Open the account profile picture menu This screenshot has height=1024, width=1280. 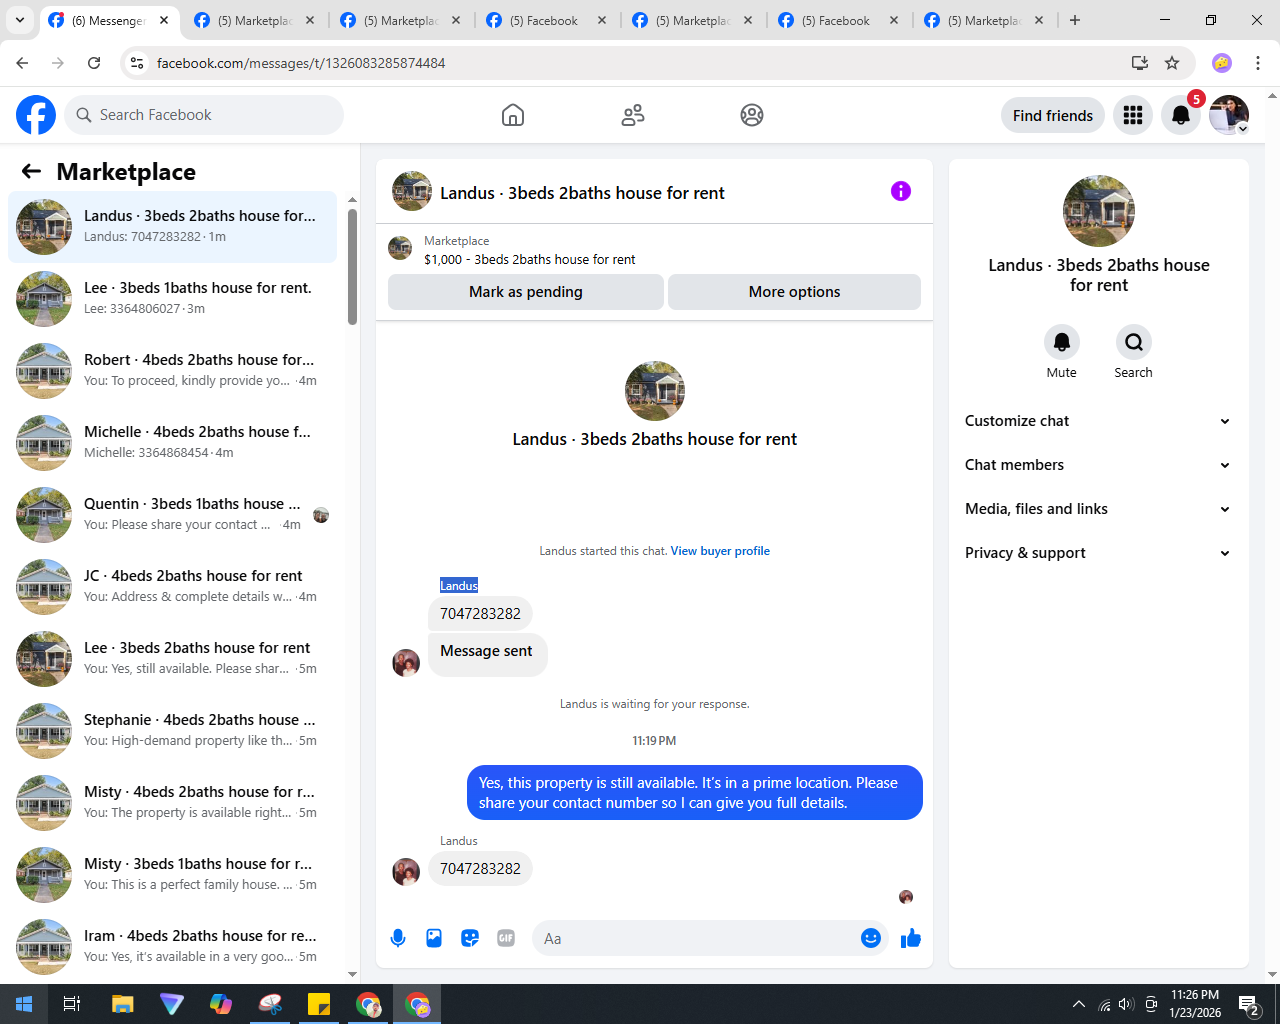click(x=1229, y=115)
